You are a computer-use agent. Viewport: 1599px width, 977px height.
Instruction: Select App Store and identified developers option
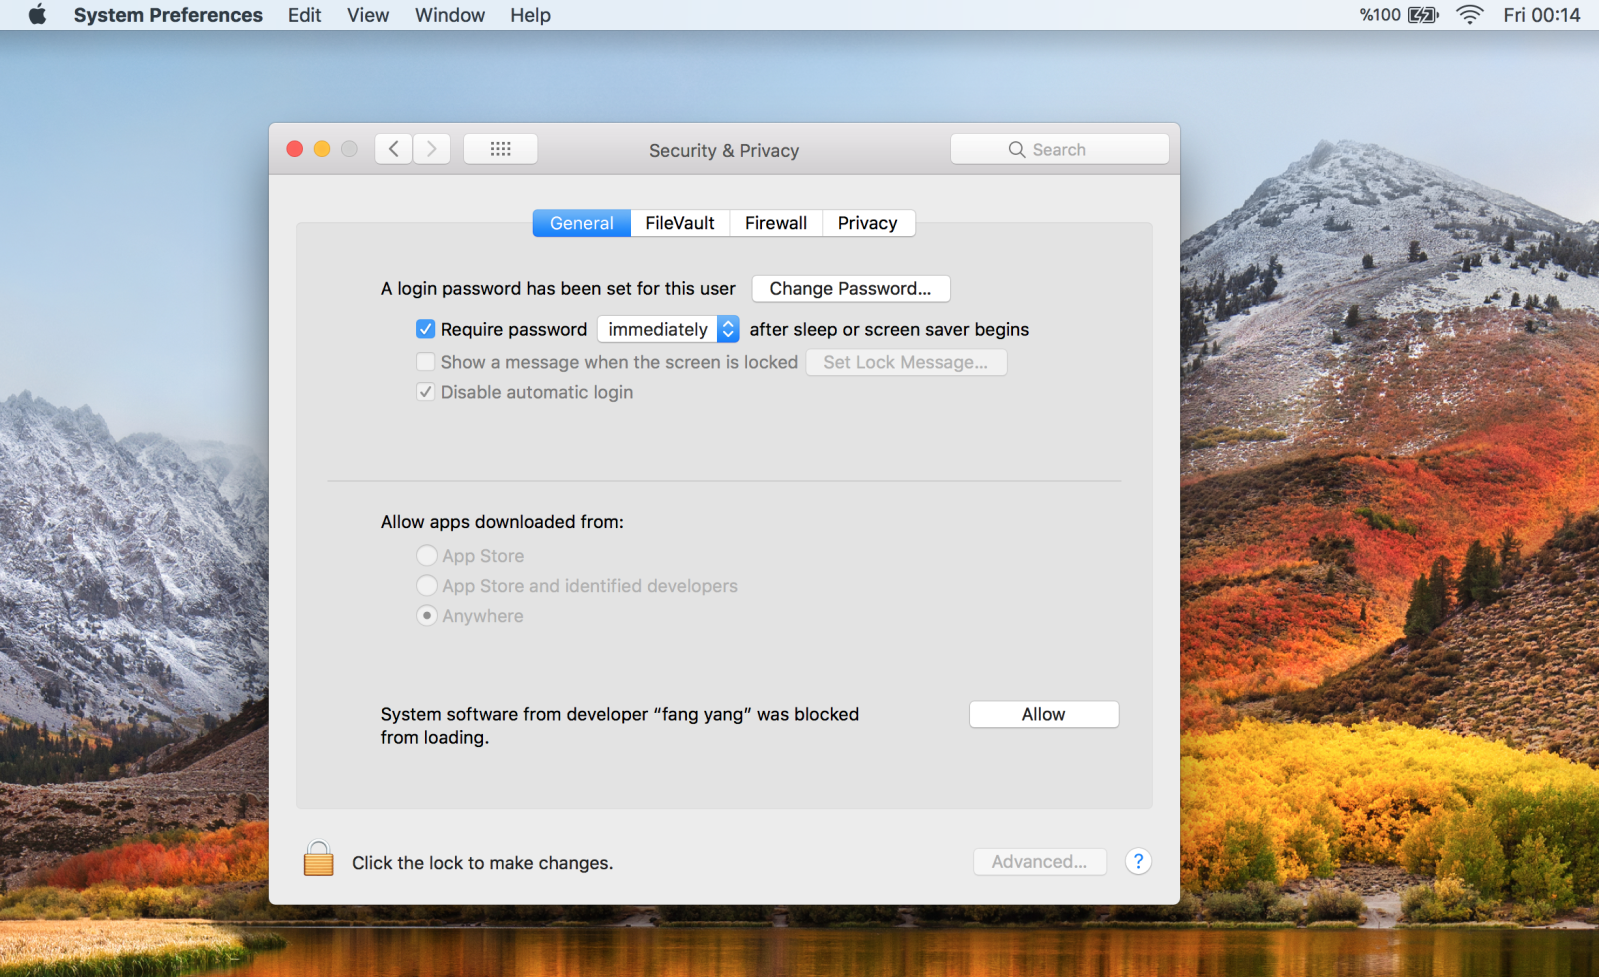point(427,585)
